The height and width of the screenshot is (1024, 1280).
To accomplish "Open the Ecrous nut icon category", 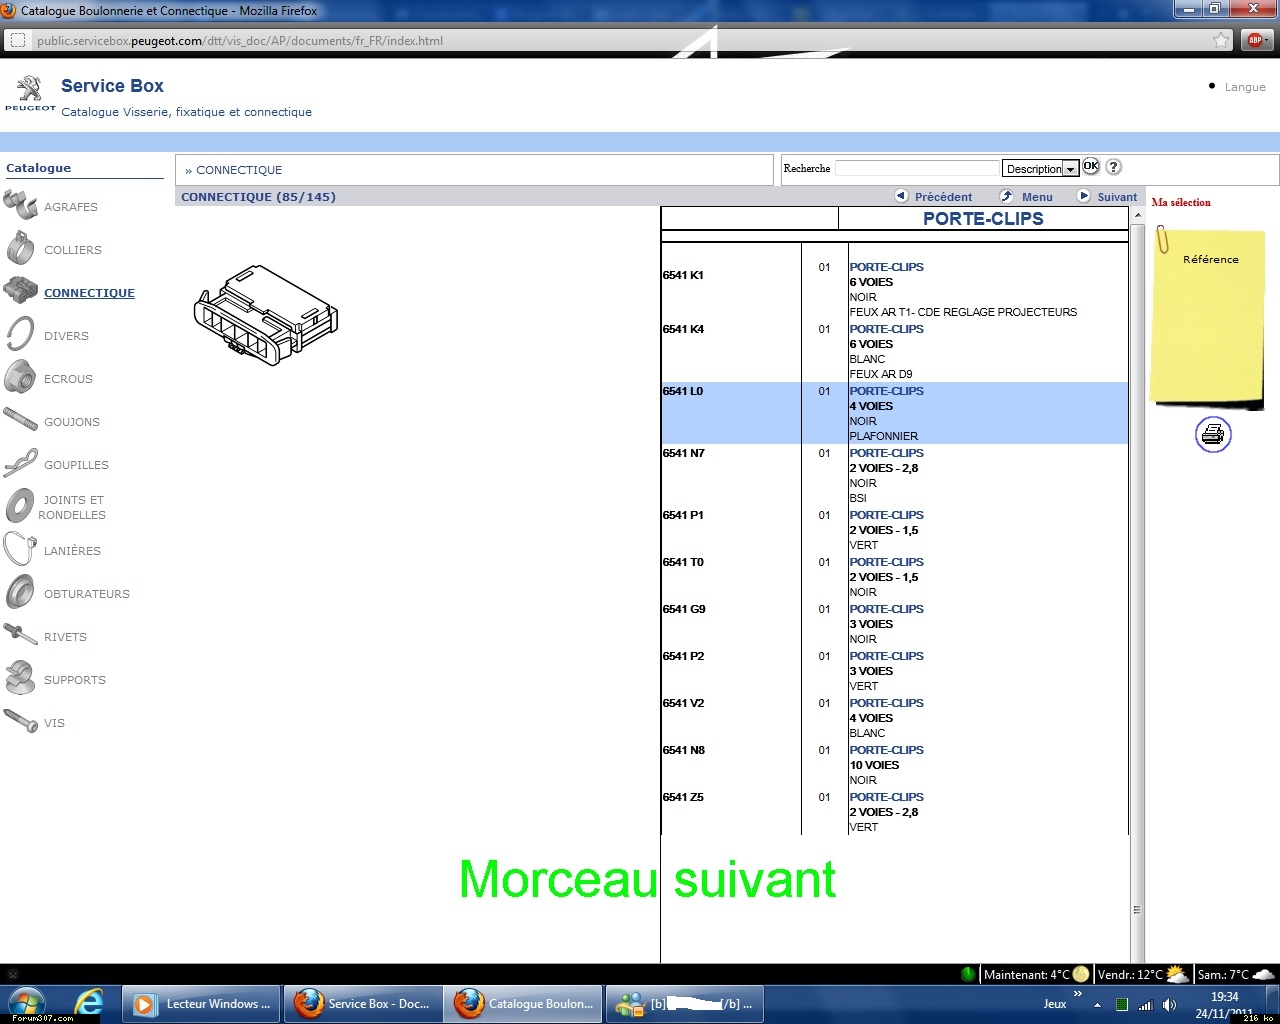I will [x=20, y=378].
